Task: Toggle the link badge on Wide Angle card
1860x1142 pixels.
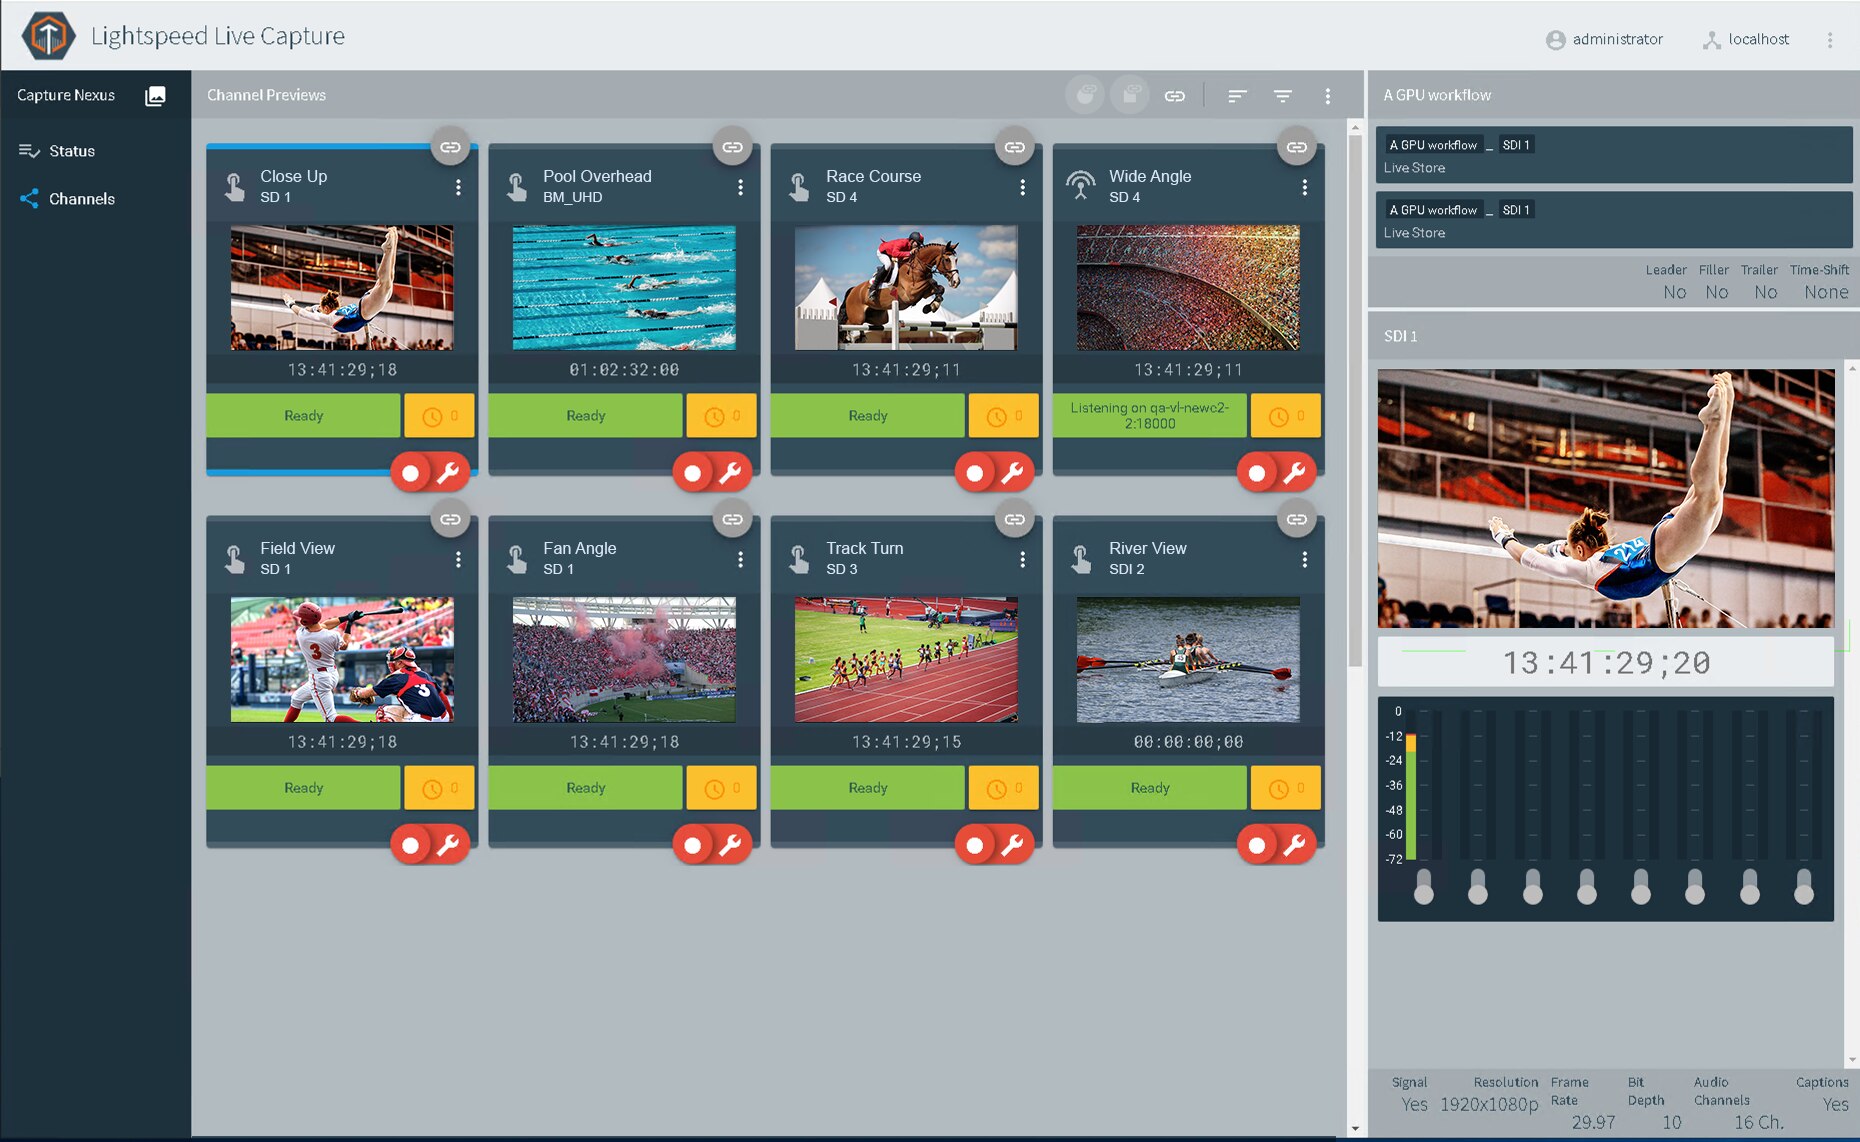Action: (1296, 147)
